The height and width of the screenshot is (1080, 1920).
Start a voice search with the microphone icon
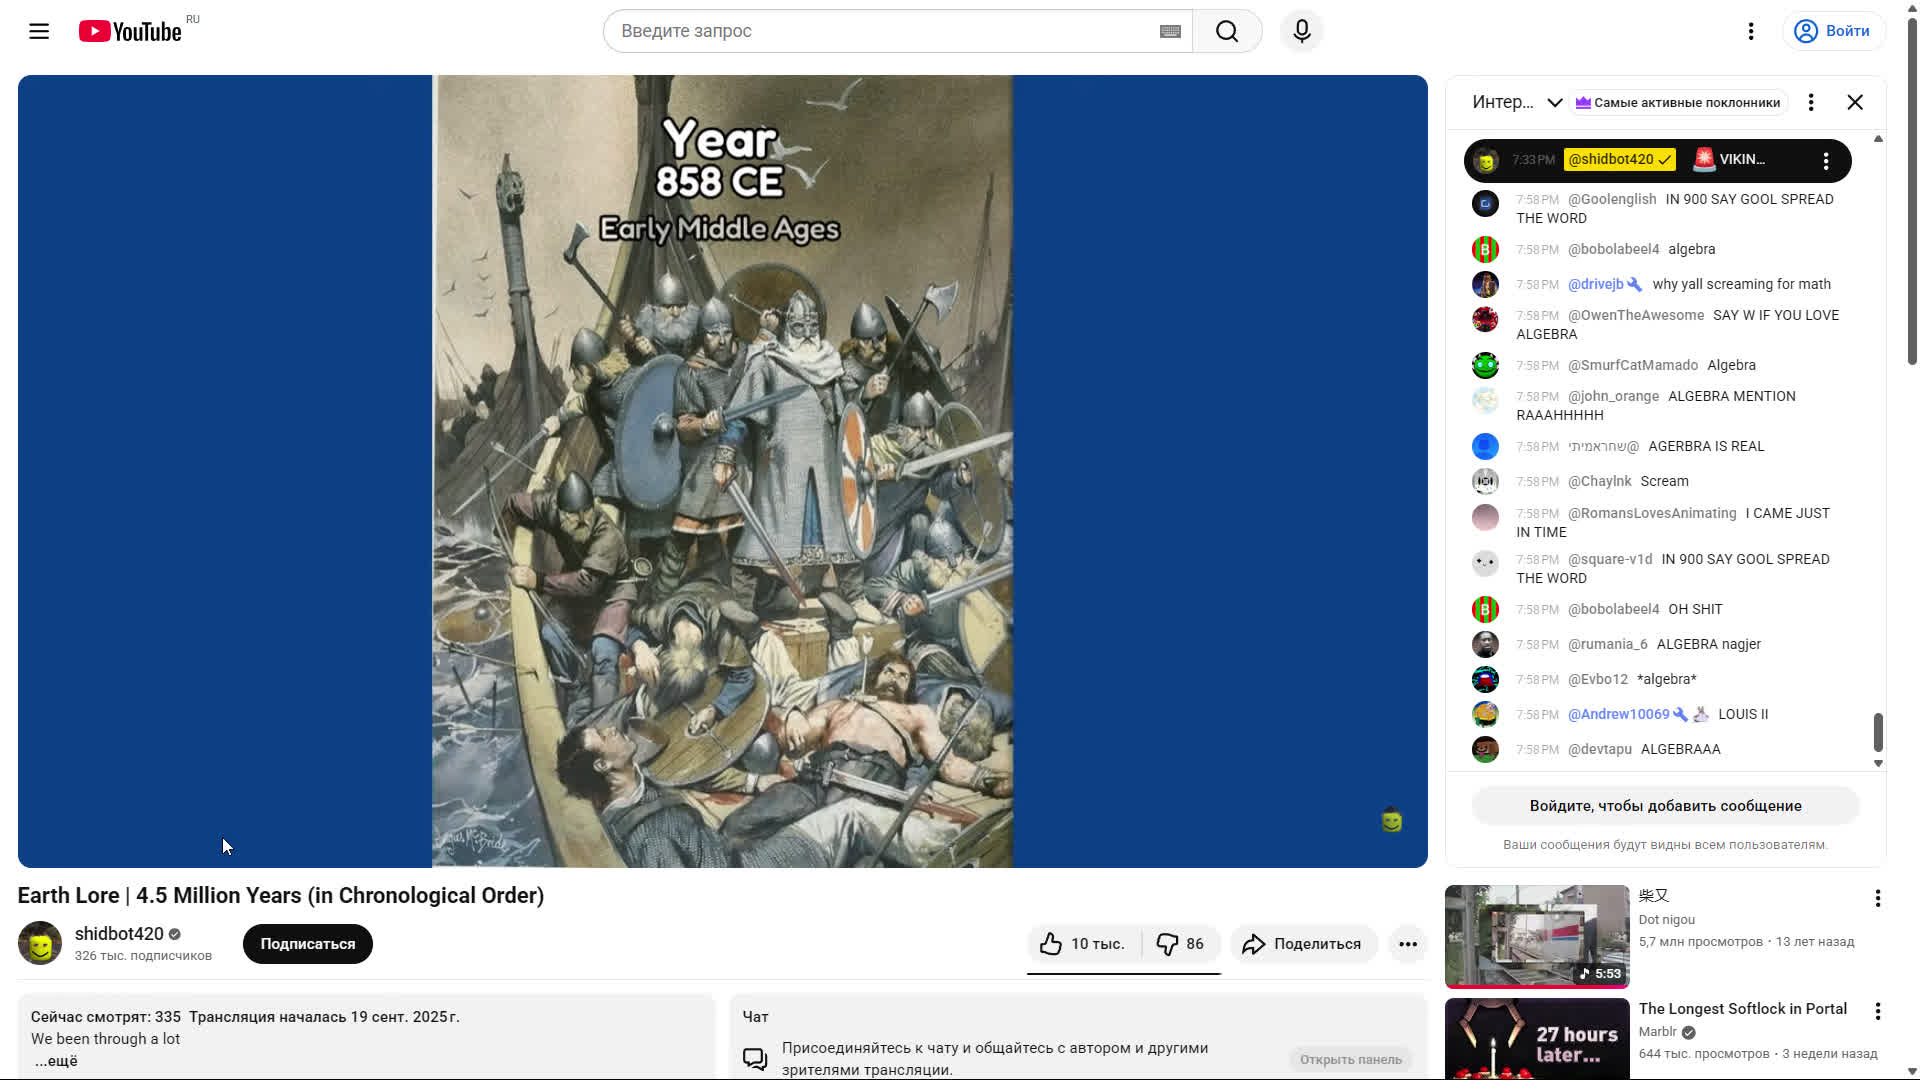tap(1301, 31)
